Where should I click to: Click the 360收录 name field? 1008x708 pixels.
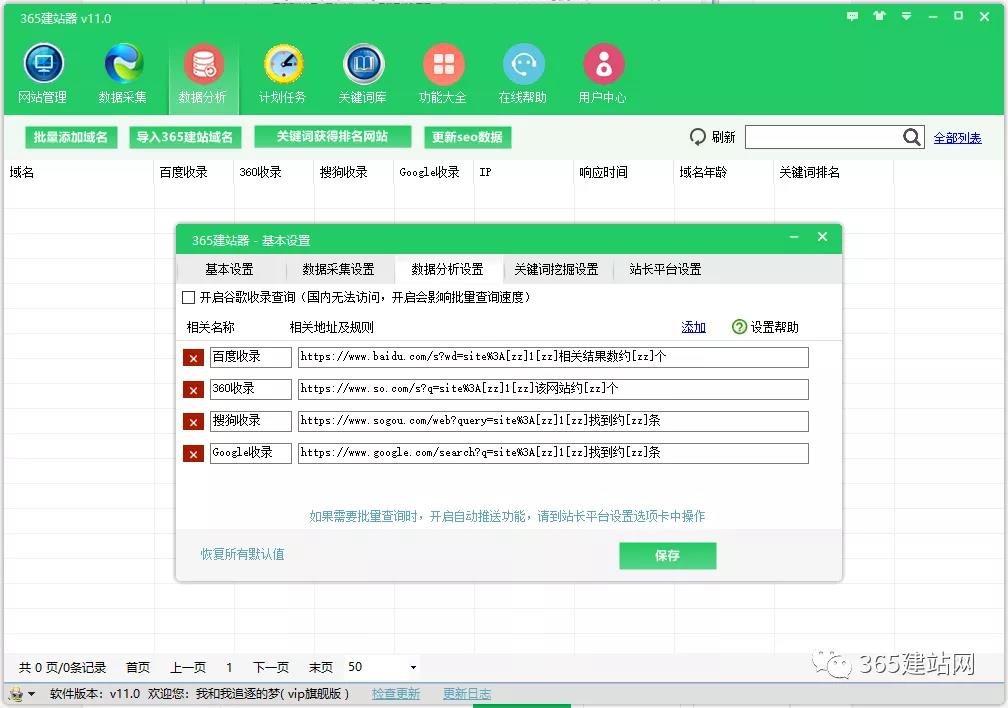[x=251, y=389]
